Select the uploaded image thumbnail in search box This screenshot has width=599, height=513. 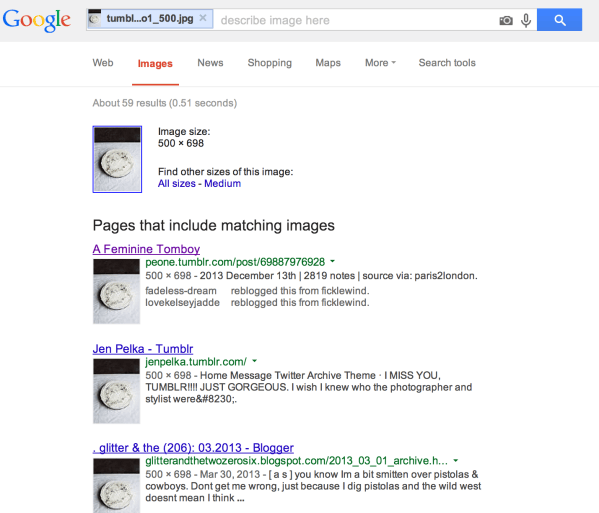pos(95,18)
